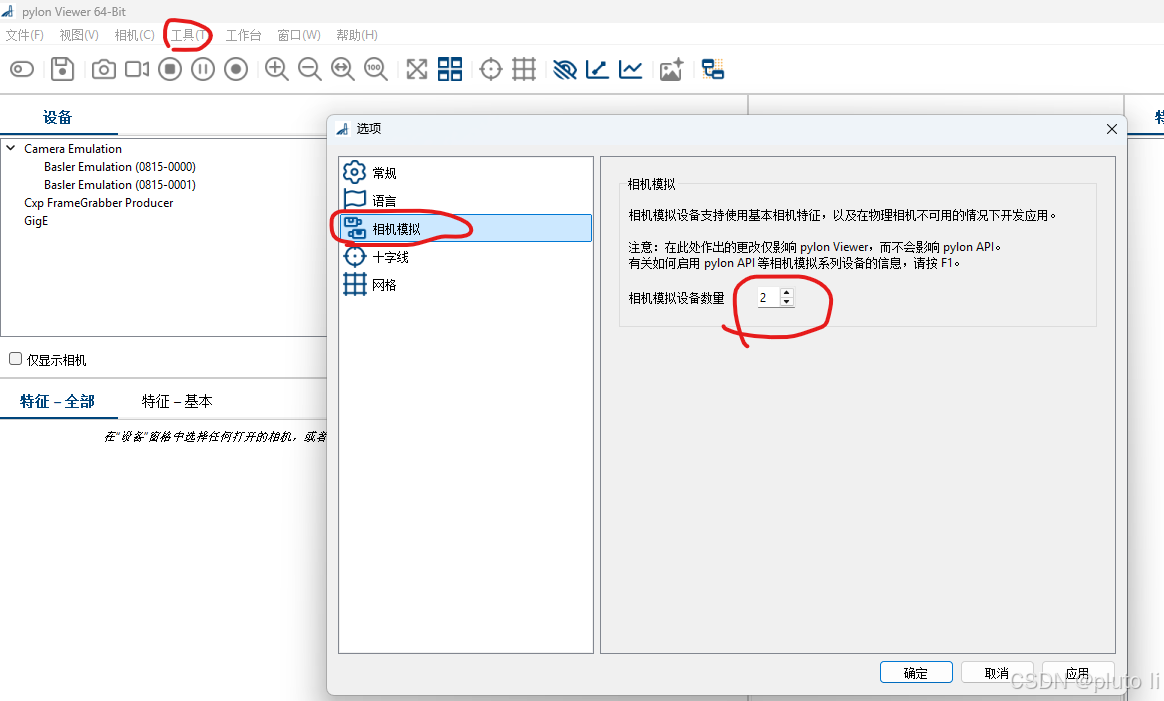
Task: Click the continuous shot video camera icon
Action: (x=137, y=70)
